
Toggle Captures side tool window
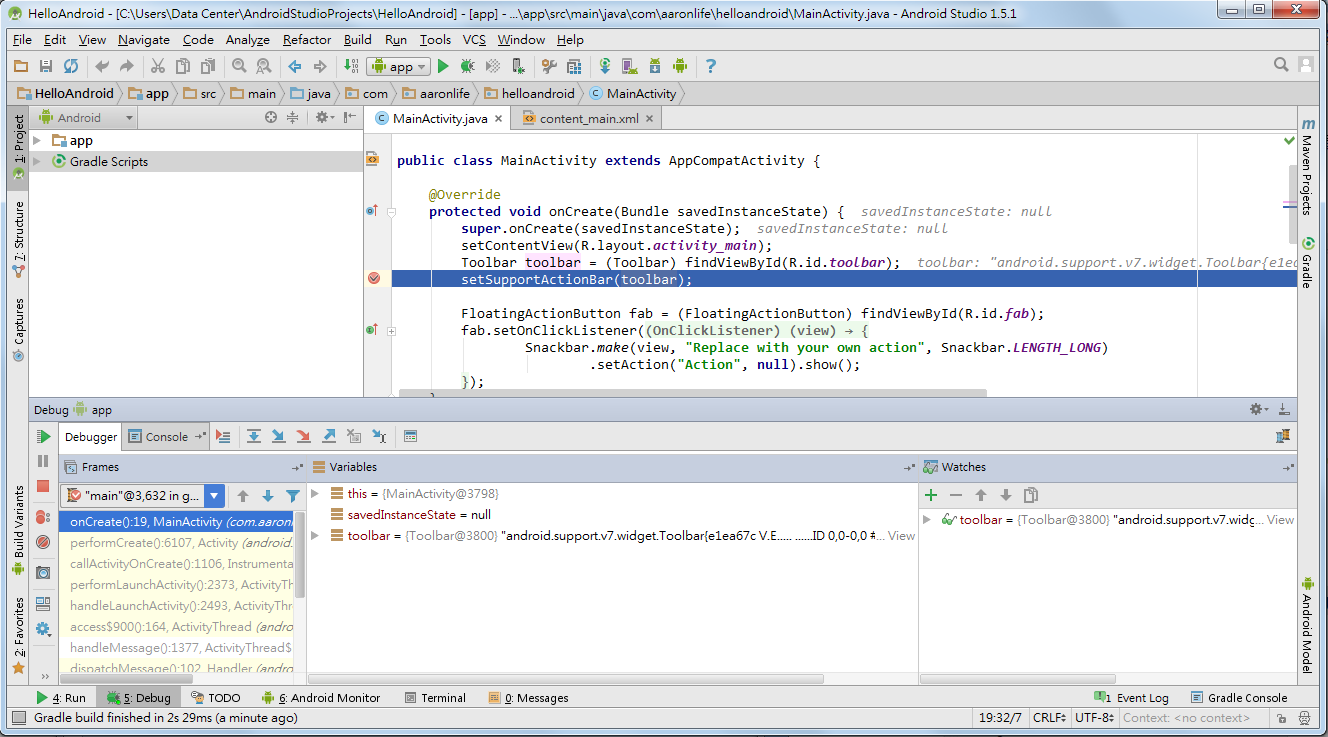(18, 329)
